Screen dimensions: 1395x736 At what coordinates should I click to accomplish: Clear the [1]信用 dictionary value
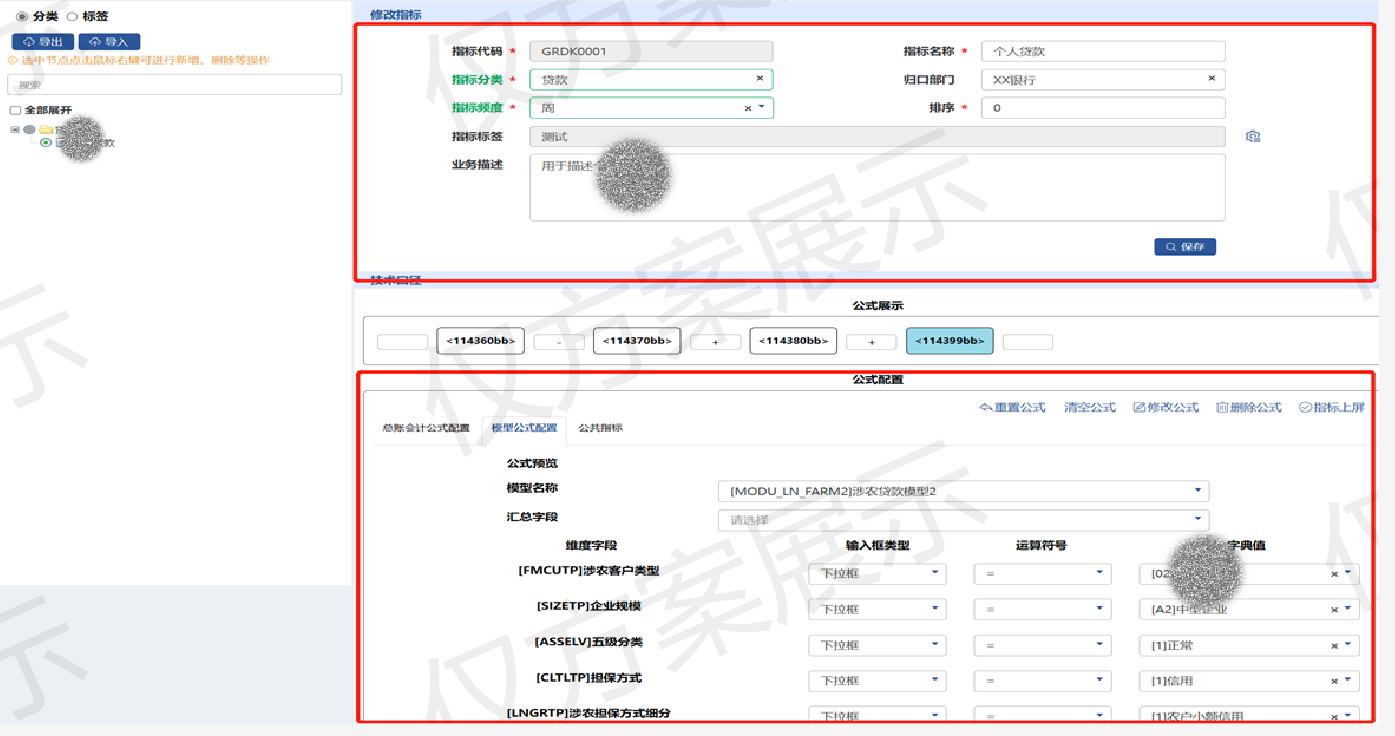pyautogui.click(x=1334, y=681)
